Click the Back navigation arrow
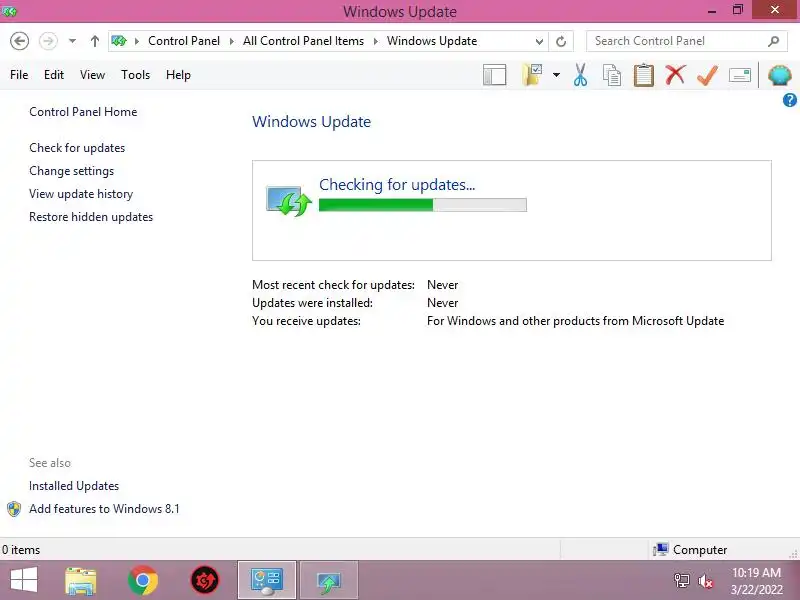The height and width of the screenshot is (600, 800). pyautogui.click(x=19, y=41)
